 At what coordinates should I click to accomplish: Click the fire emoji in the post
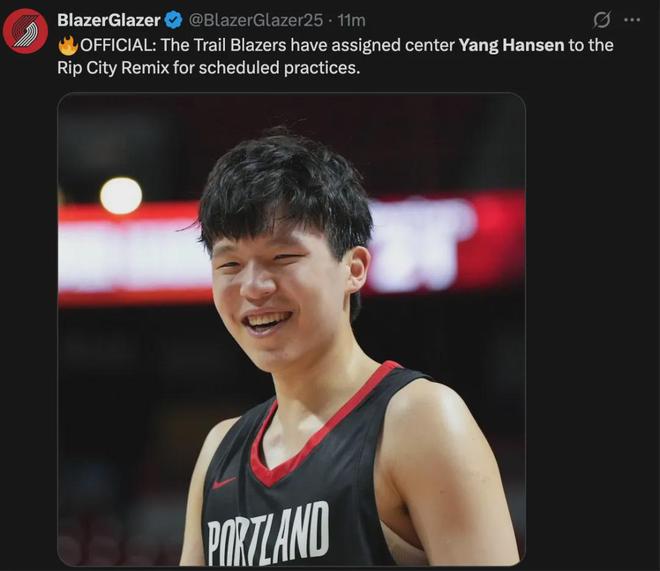pos(68,45)
